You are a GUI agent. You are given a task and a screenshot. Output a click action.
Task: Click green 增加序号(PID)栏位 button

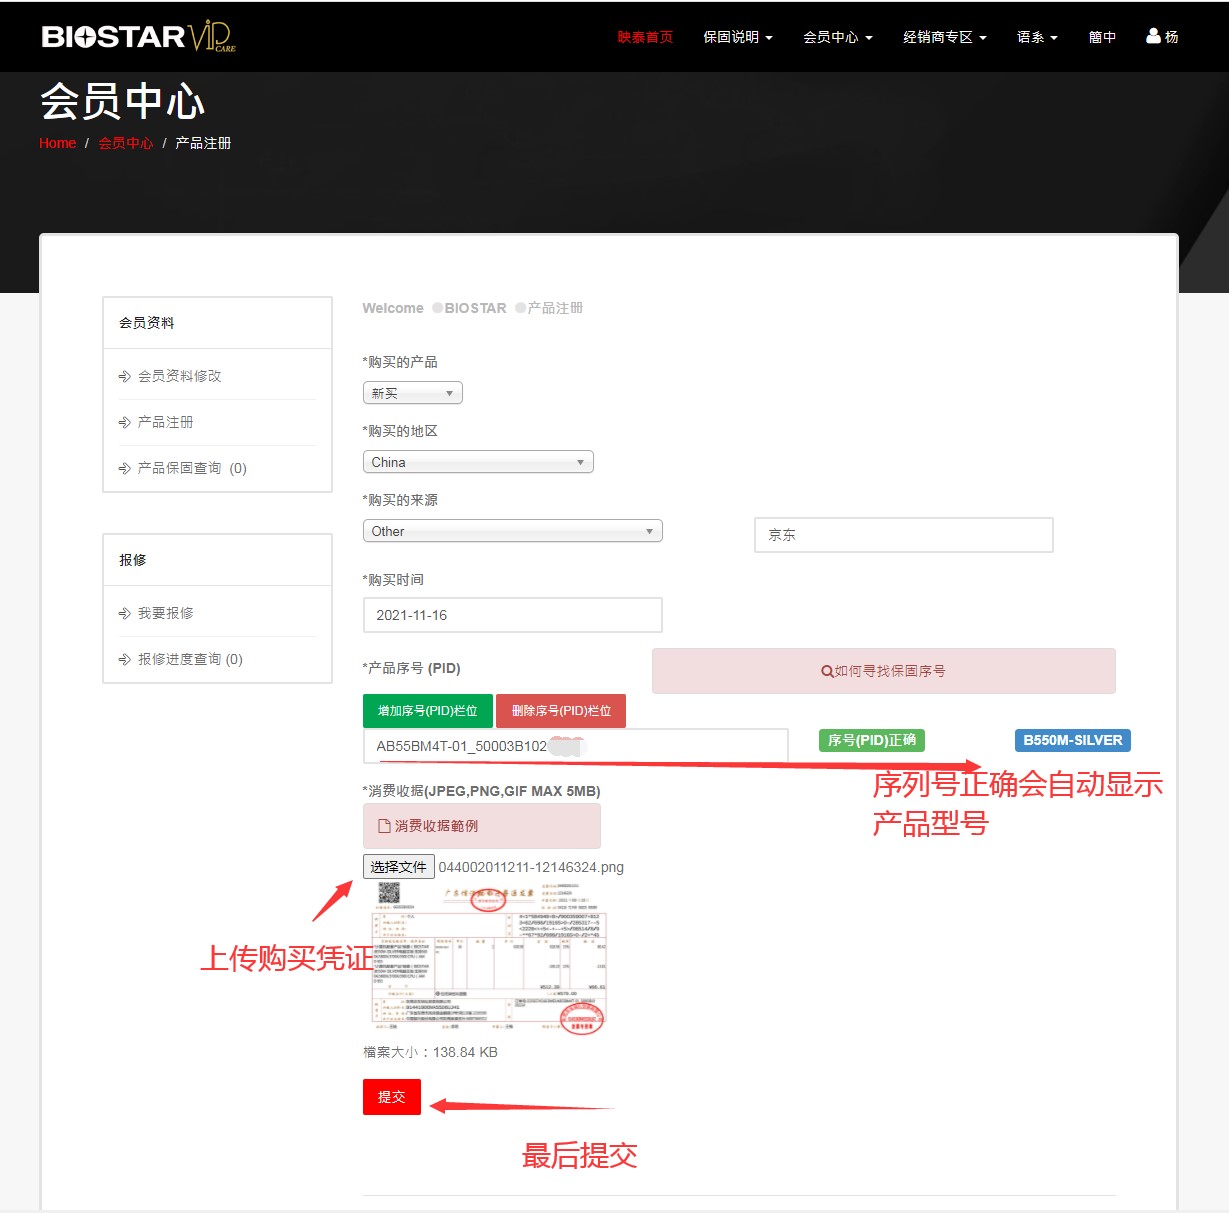click(428, 711)
